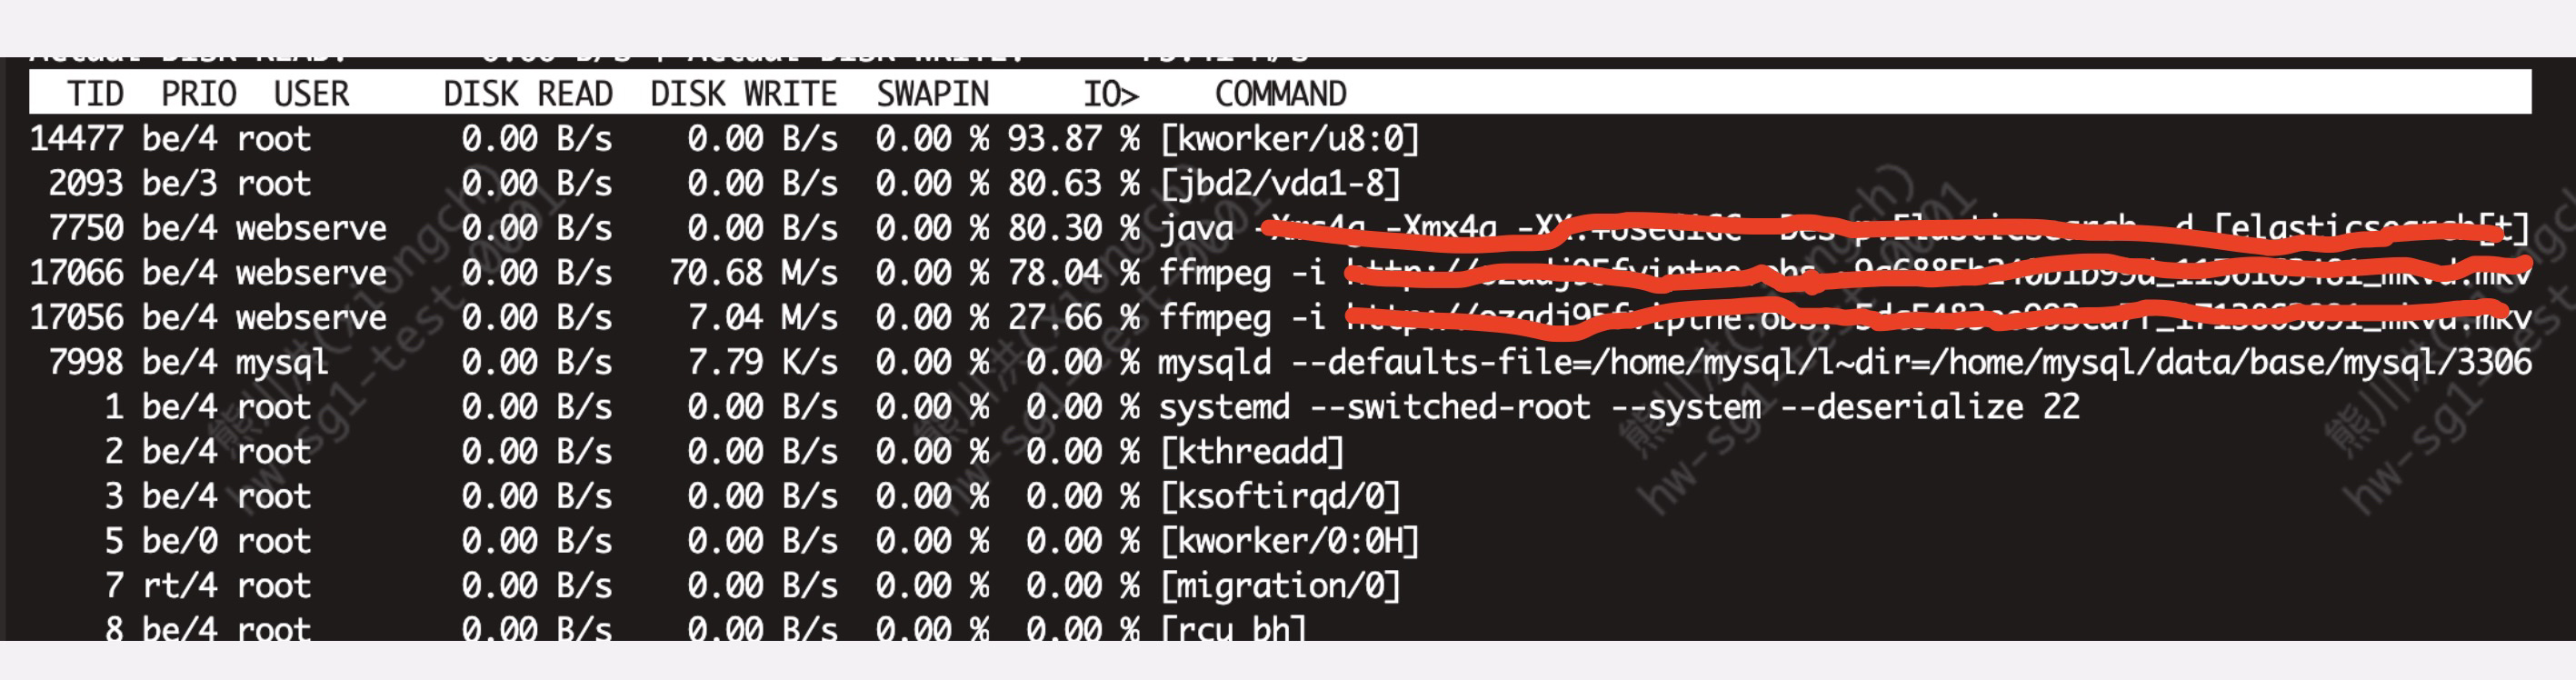Click the kthreadd process row
This screenshot has width=2576, height=680.
pyautogui.click(x=1281, y=451)
